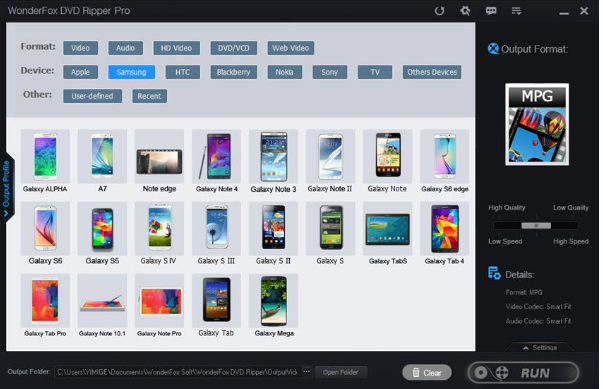This screenshot has height=389, width=603.
Task: Show Others Devices profiles
Action: click(432, 72)
